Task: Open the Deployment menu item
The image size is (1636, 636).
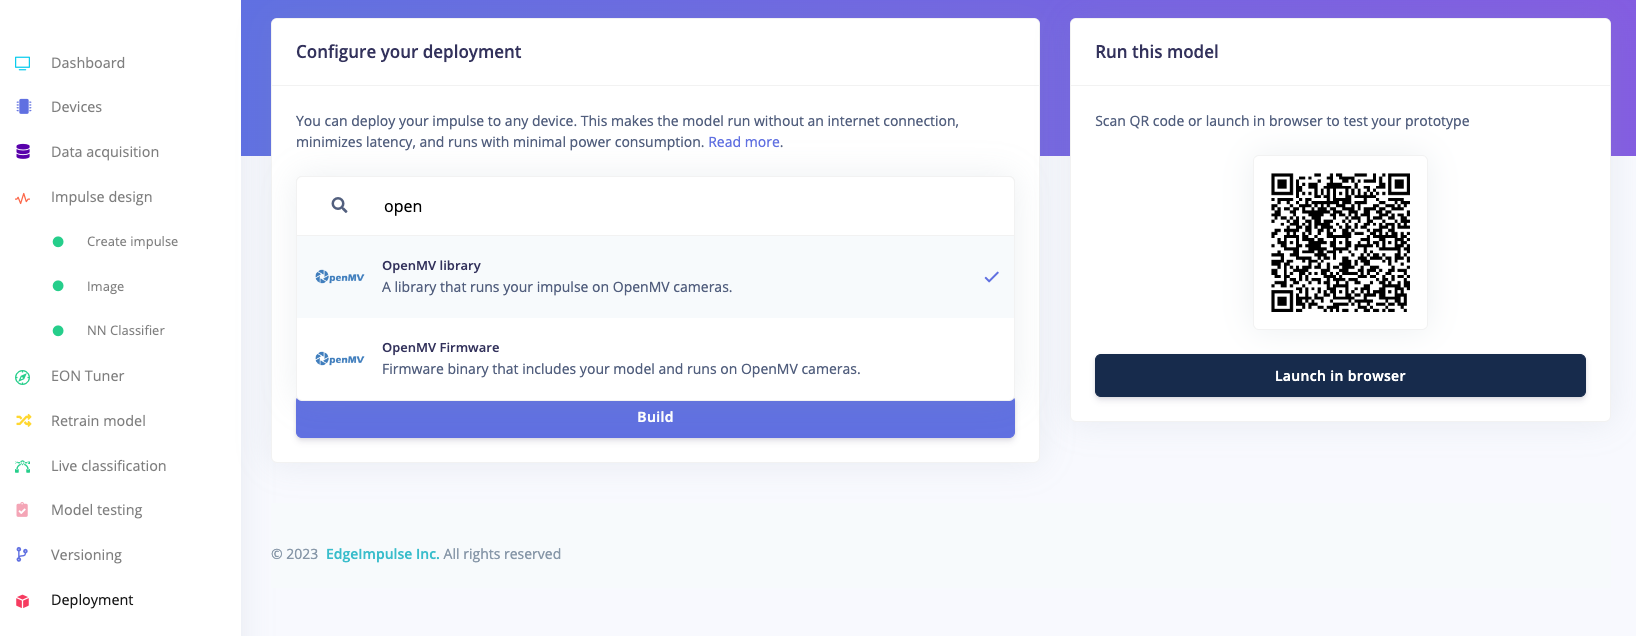Action: (92, 600)
